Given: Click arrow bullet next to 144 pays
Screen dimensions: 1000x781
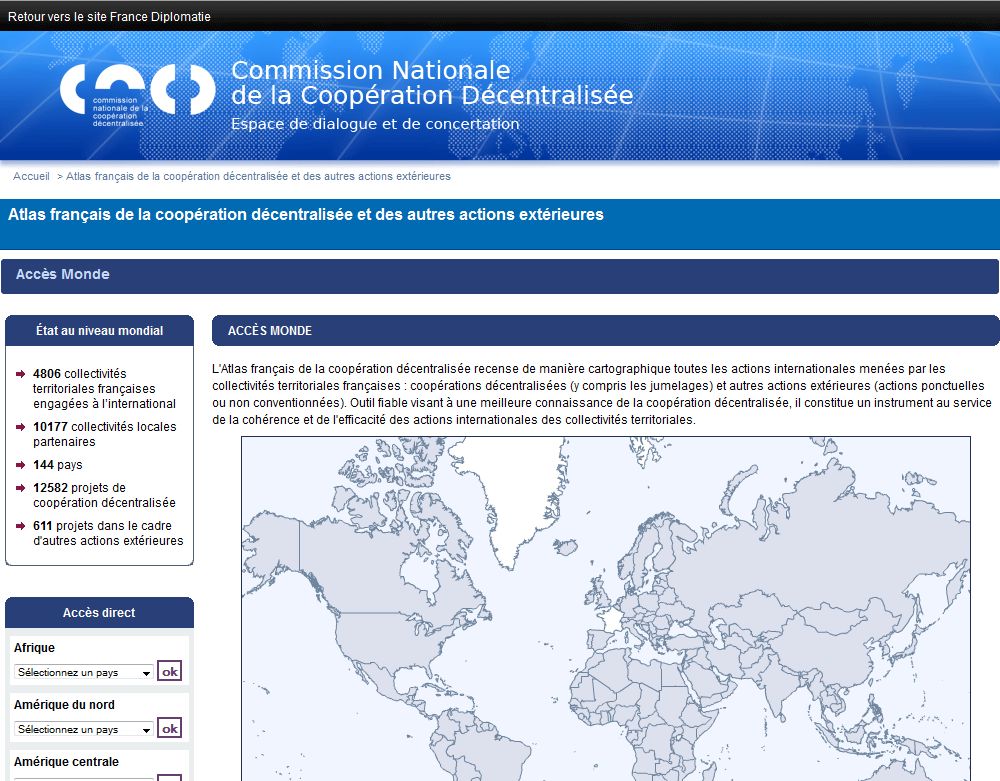Looking at the screenshot, I should [x=20, y=465].
